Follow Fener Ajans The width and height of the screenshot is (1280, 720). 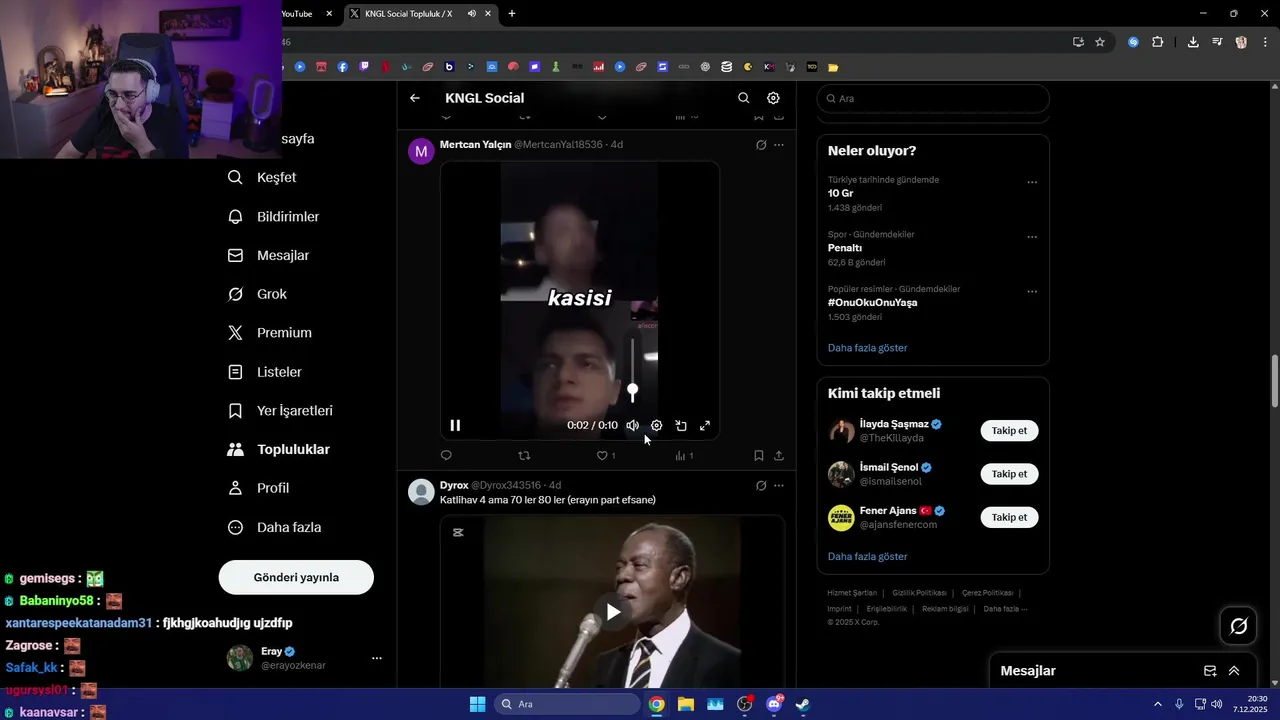(1009, 517)
